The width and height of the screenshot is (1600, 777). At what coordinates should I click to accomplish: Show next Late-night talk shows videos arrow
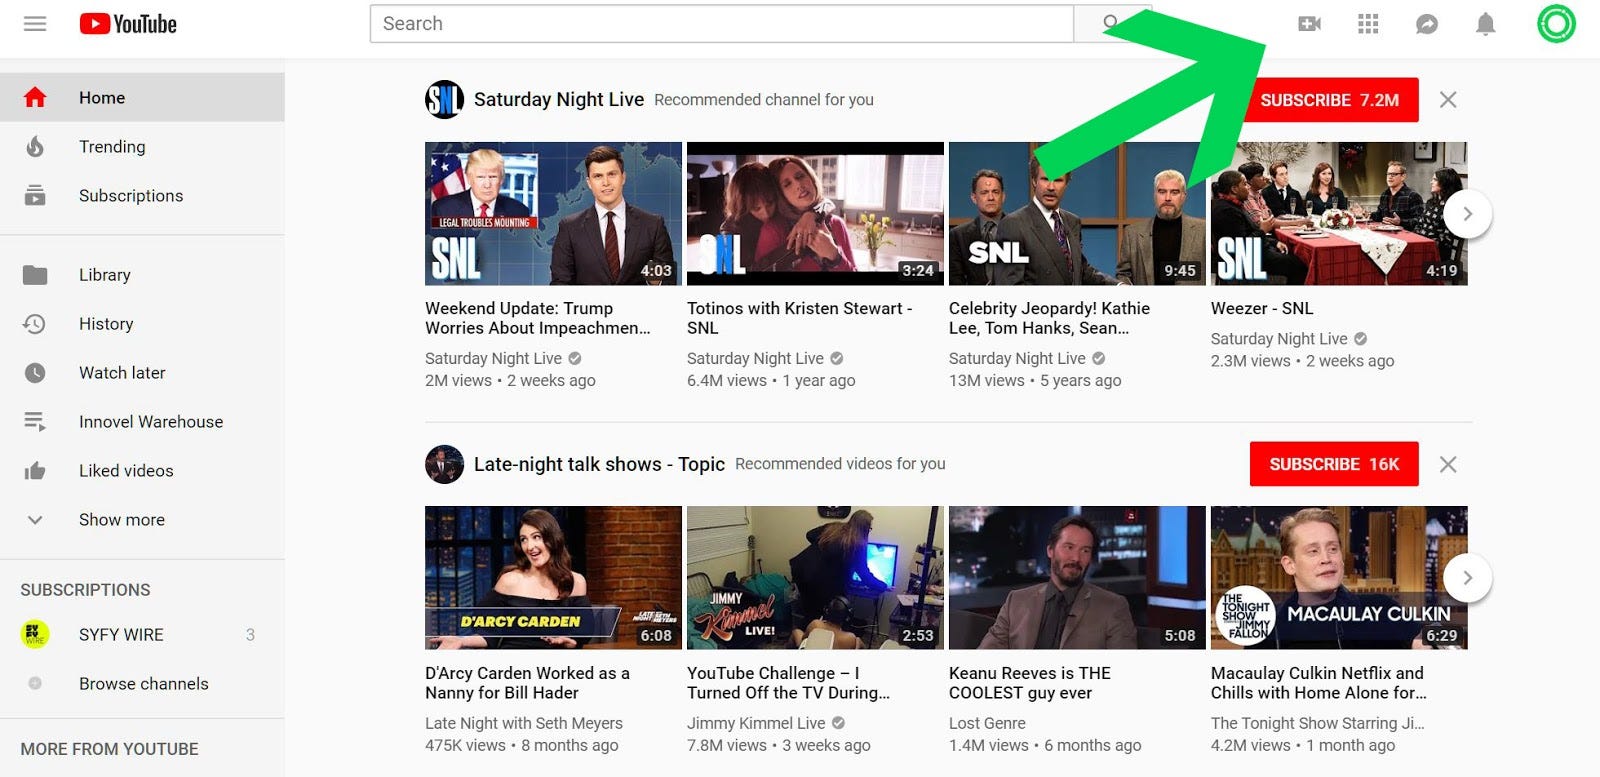tap(1467, 578)
